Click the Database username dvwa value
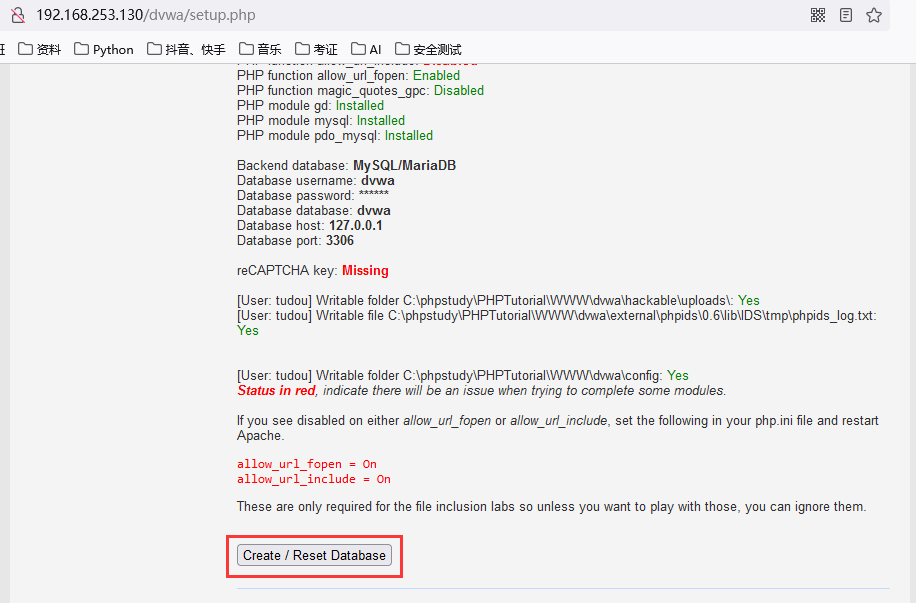 click(377, 181)
